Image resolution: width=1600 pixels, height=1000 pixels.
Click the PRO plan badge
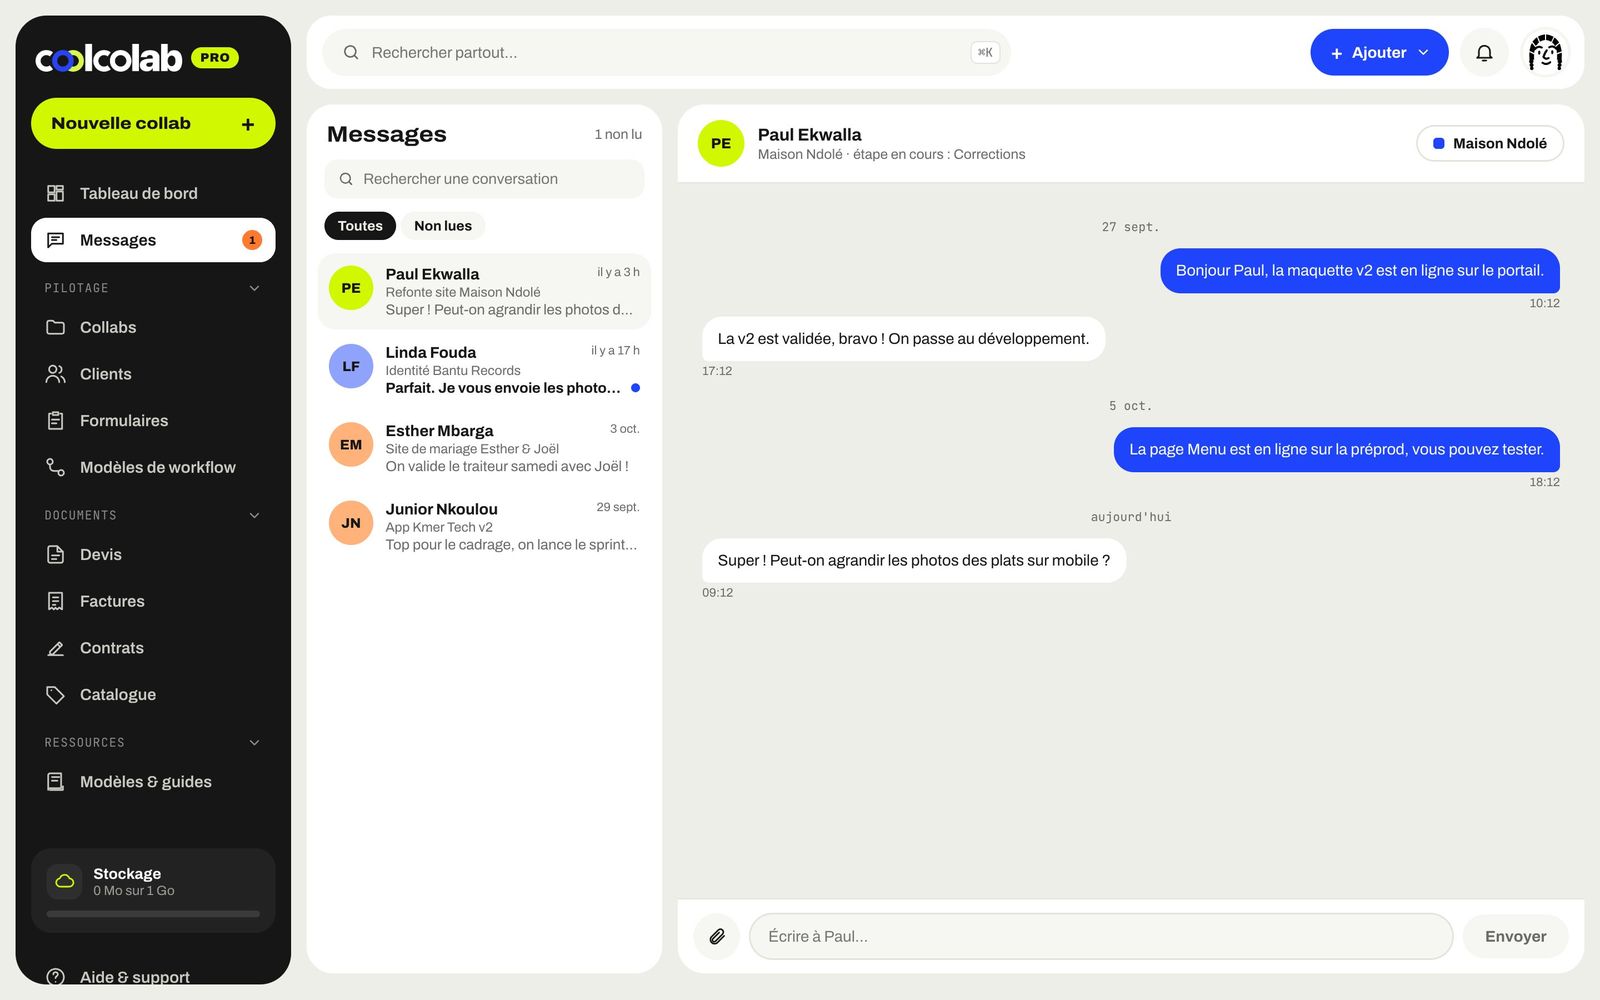point(215,58)
